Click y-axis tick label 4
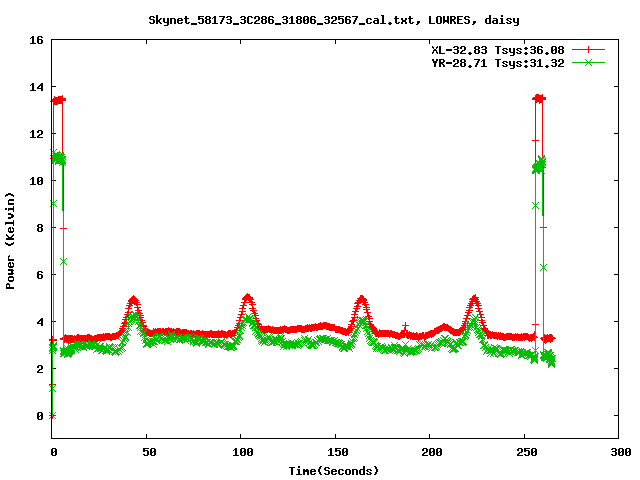The image size is (640, 480). click(40, 322)
